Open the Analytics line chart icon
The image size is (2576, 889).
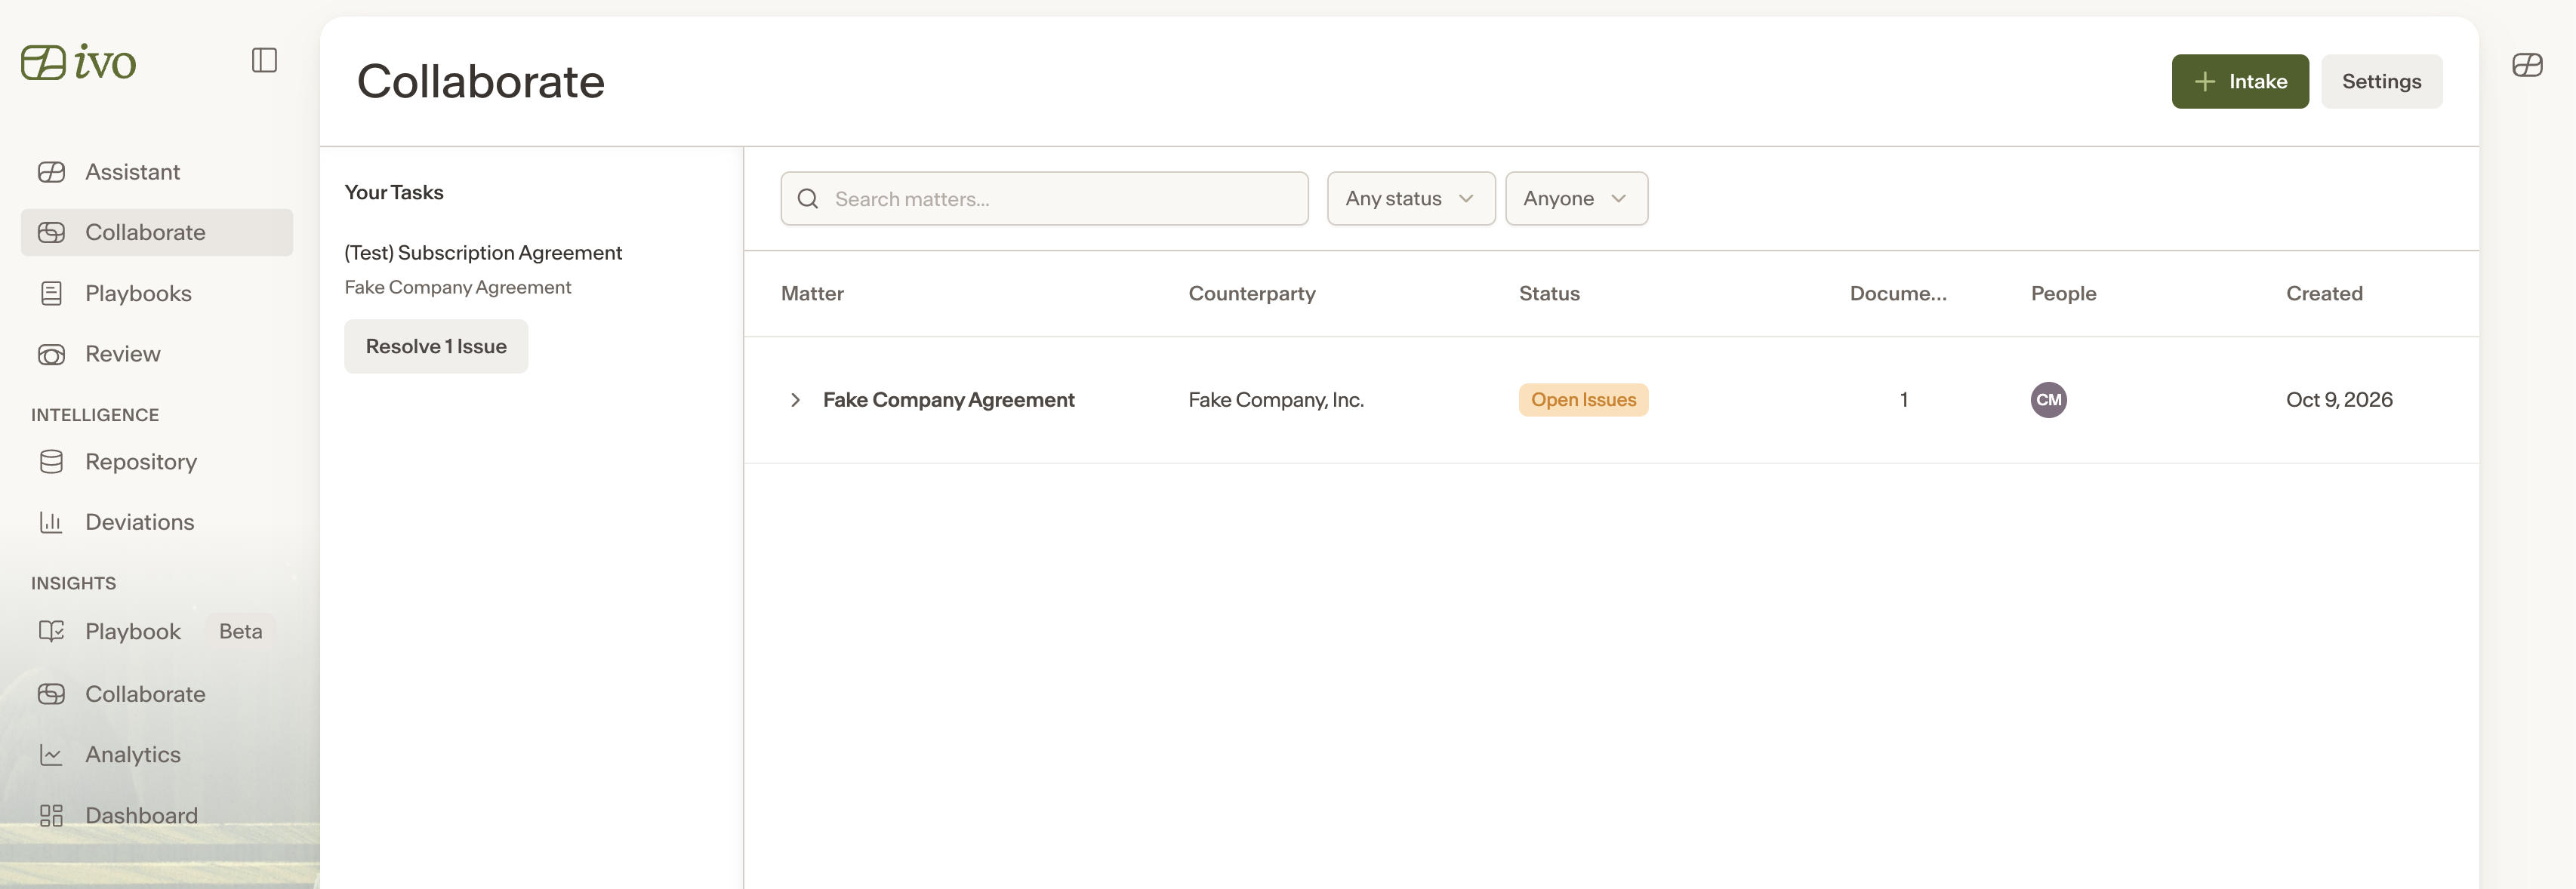pyautogui.click(x=51, y=755)
